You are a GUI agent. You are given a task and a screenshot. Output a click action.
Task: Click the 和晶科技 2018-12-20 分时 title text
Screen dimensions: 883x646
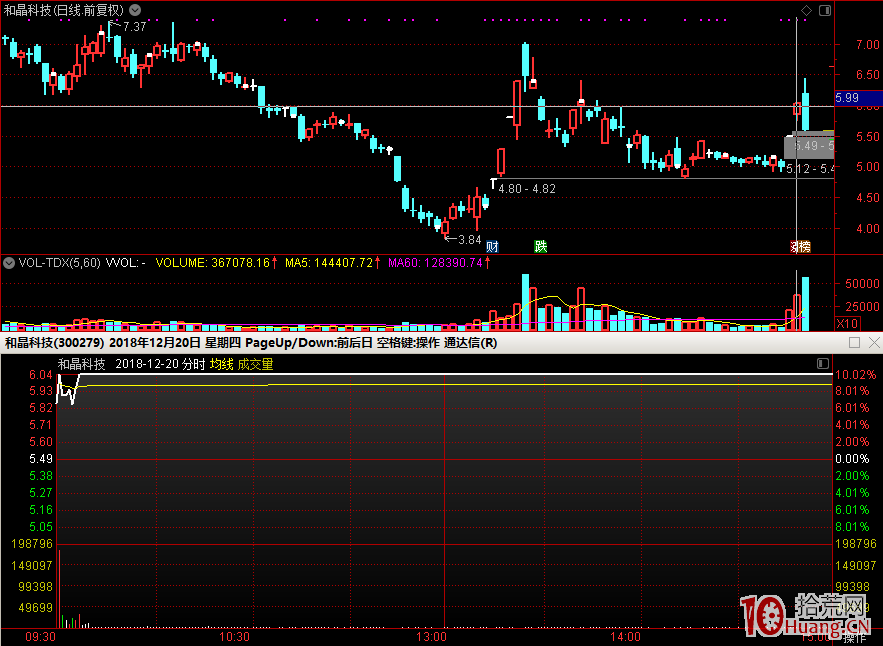[x=132, y=364]
